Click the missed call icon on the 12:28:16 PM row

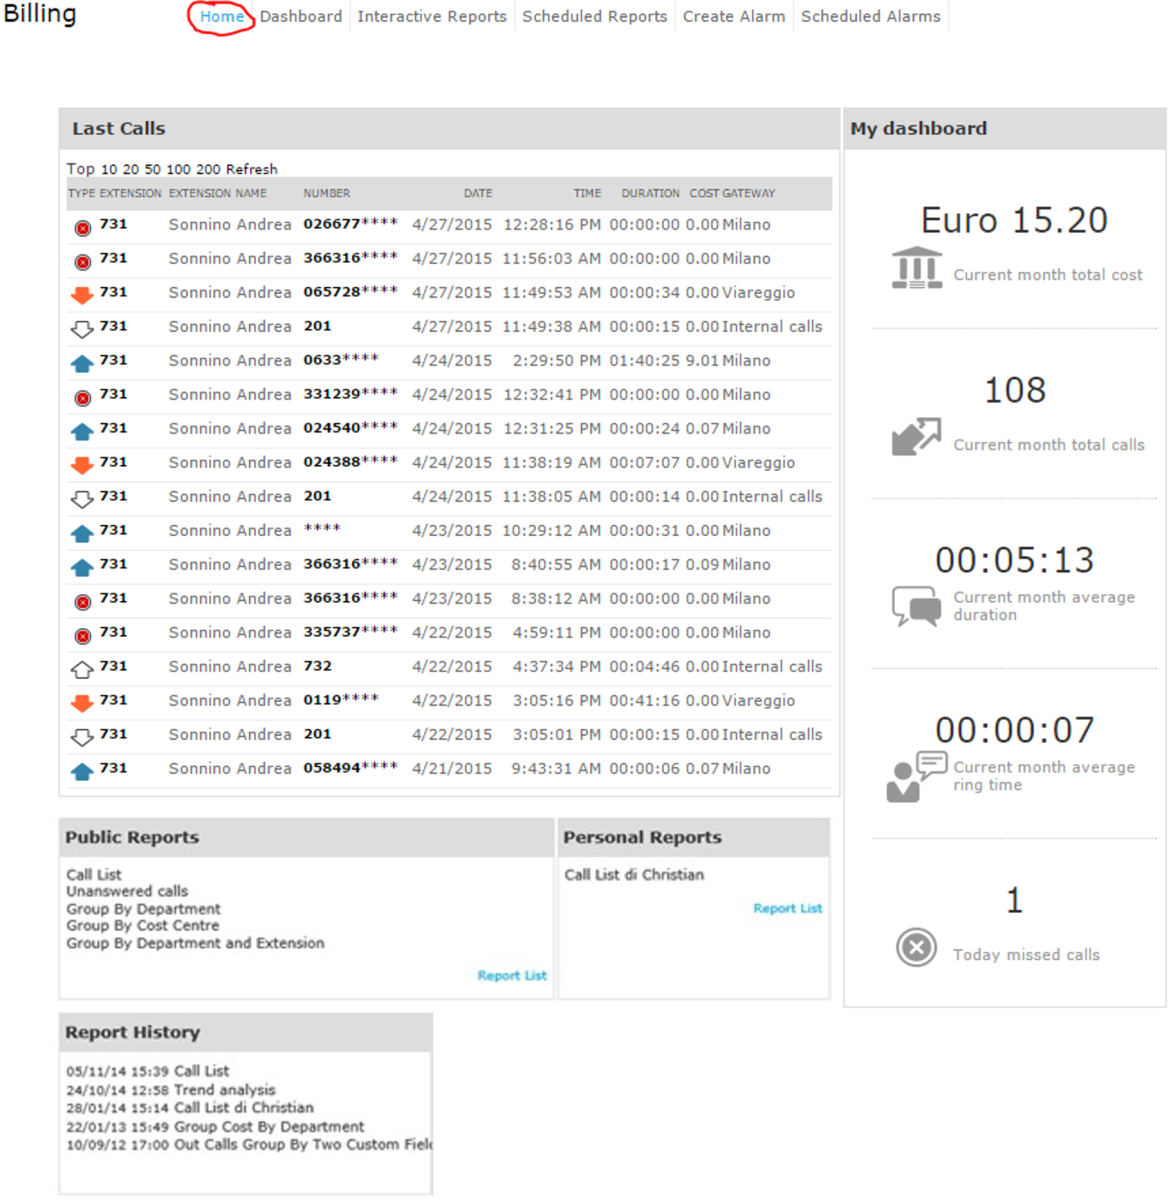pyautogui.click(x=83, y=228)
